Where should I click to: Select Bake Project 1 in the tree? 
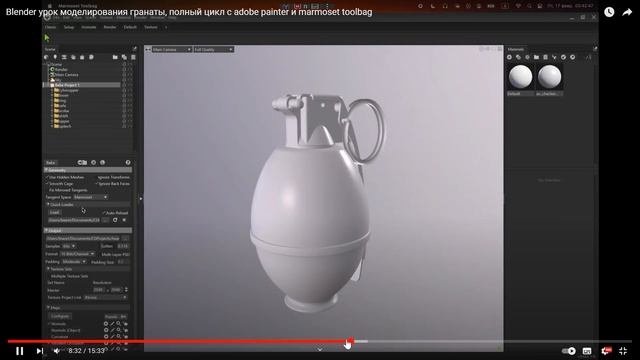point(67,85)
